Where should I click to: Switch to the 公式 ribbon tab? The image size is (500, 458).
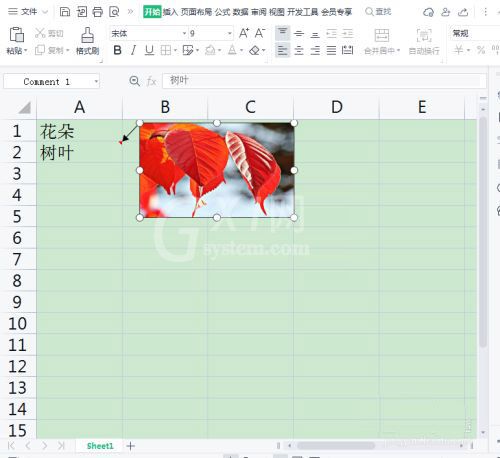222,12
